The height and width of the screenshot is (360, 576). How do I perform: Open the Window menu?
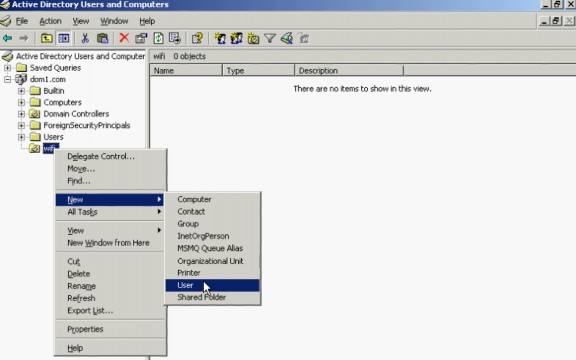pos(114,21)
